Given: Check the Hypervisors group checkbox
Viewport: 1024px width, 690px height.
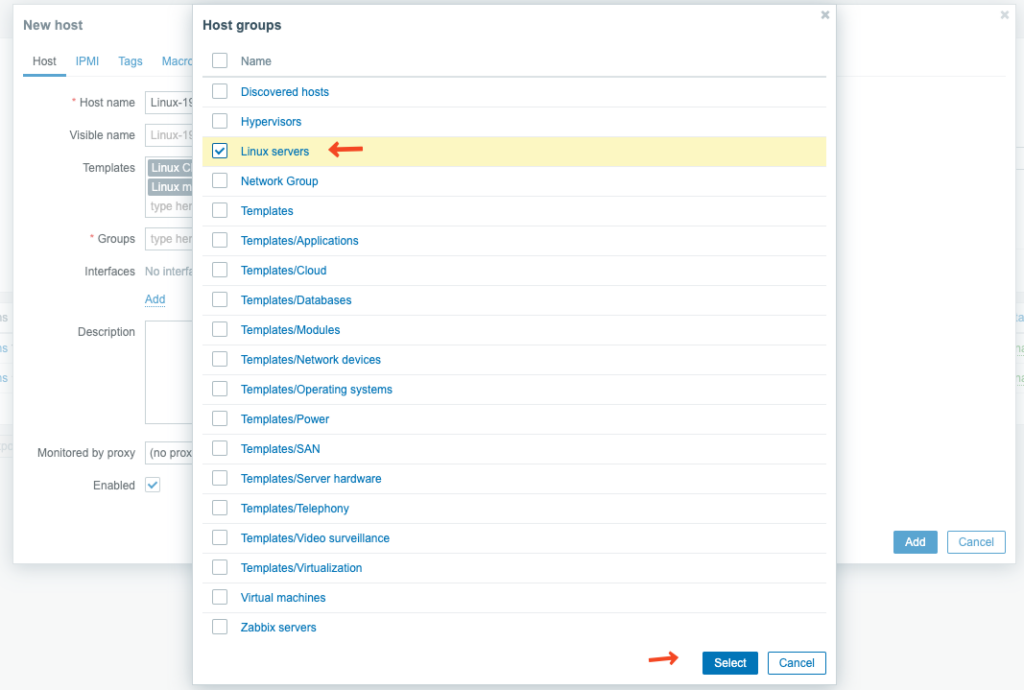Looking at the screenshot, I should coord(219,121).
